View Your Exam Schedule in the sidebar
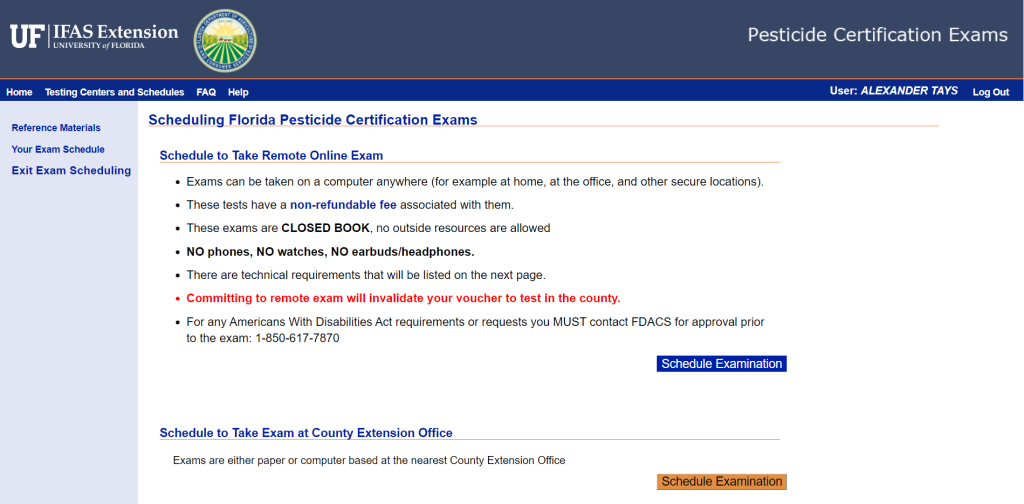 pyautogui.click(x=58, y=149)
